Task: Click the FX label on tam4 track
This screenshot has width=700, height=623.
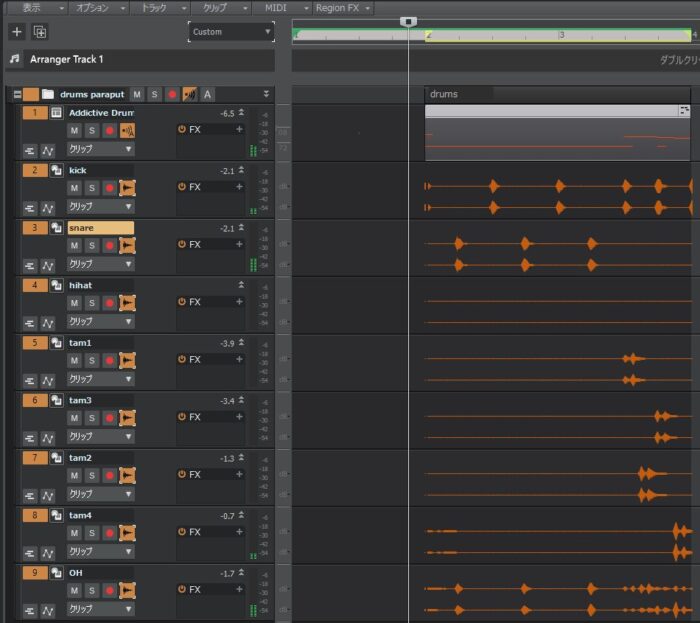Action: 195,532
